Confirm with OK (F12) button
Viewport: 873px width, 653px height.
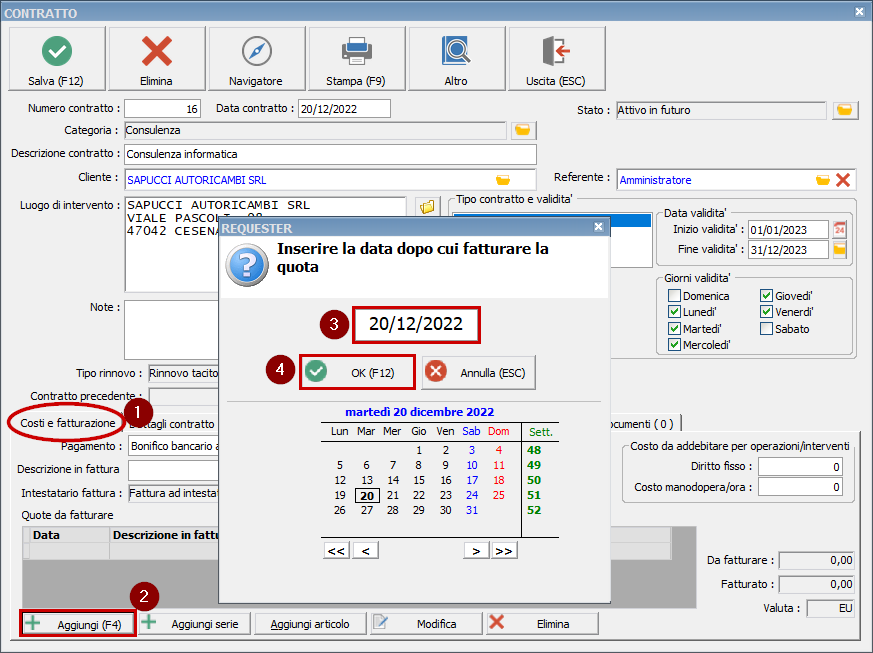[x=357, y=372]
